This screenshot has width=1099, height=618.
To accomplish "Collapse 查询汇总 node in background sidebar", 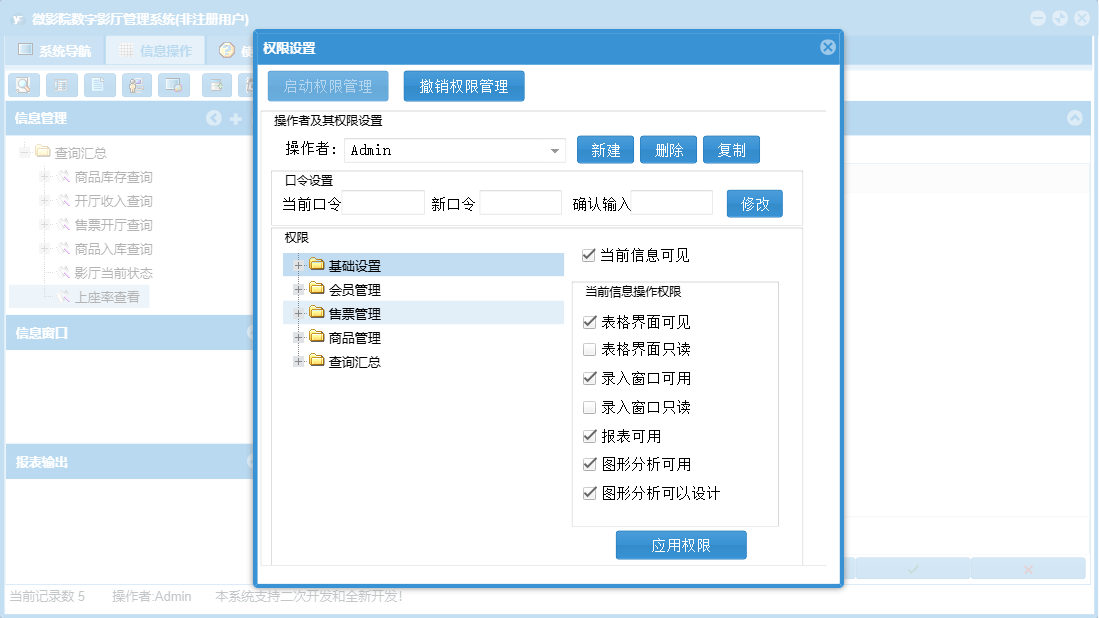I will (25, 152).
